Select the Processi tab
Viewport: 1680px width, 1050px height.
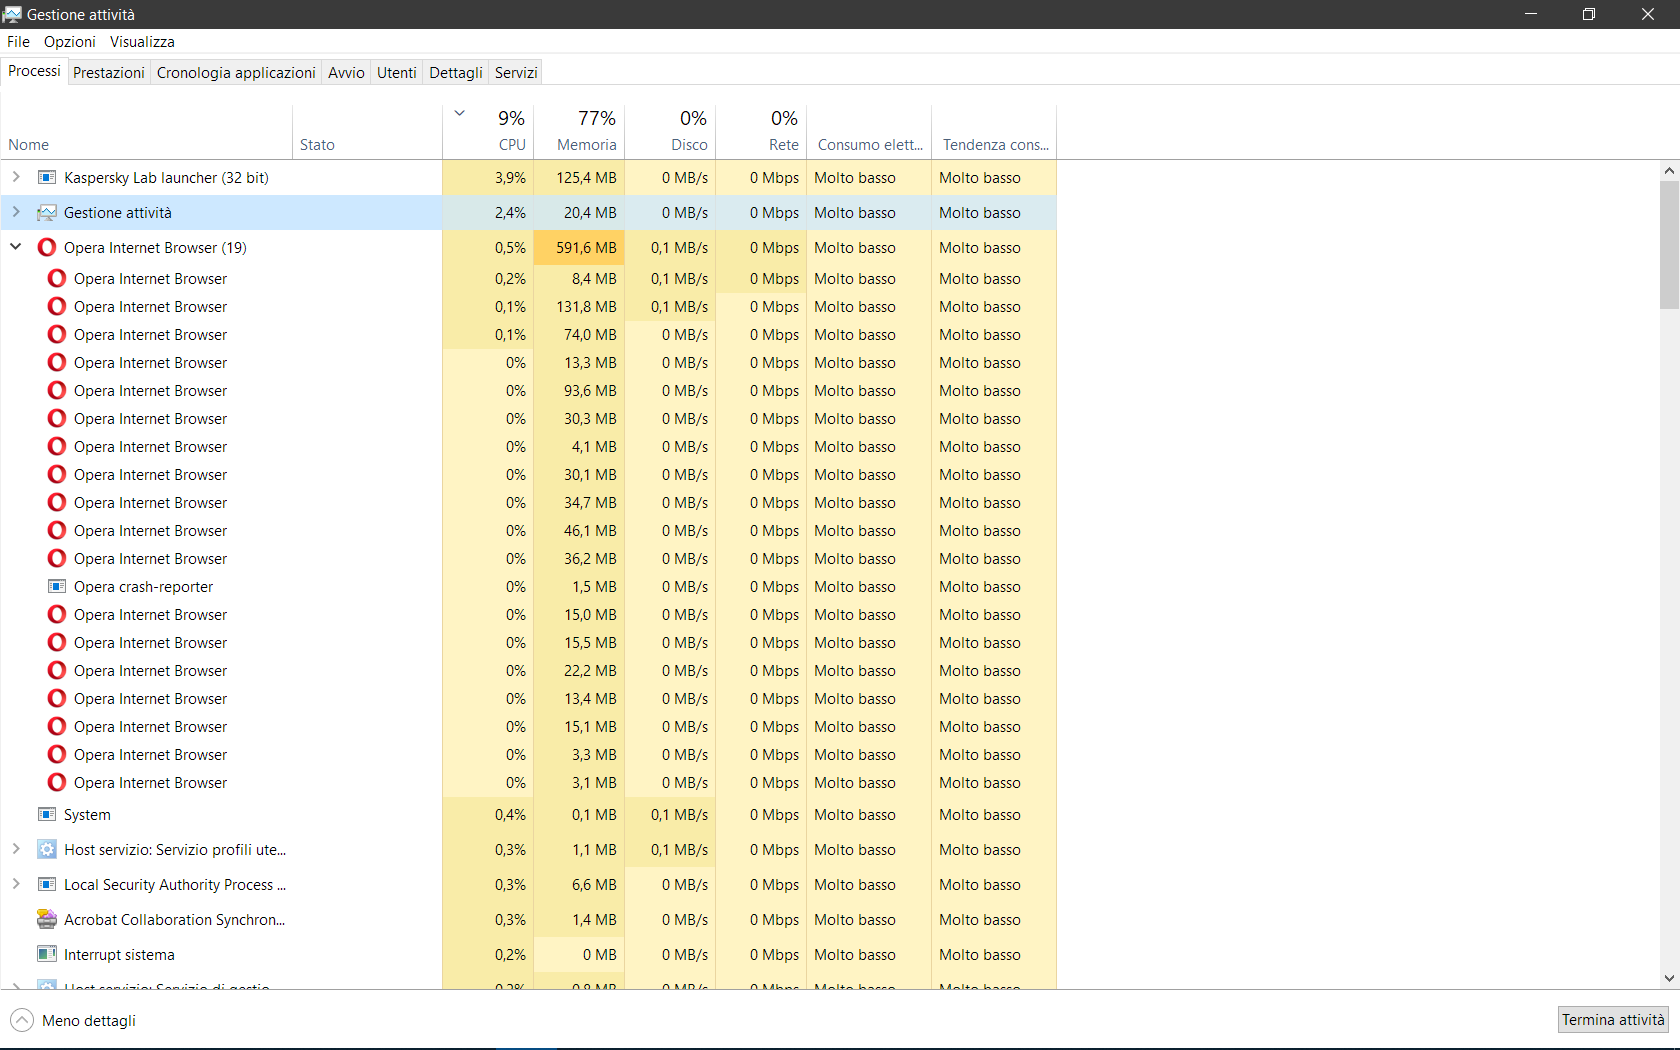tap(34, 71)
